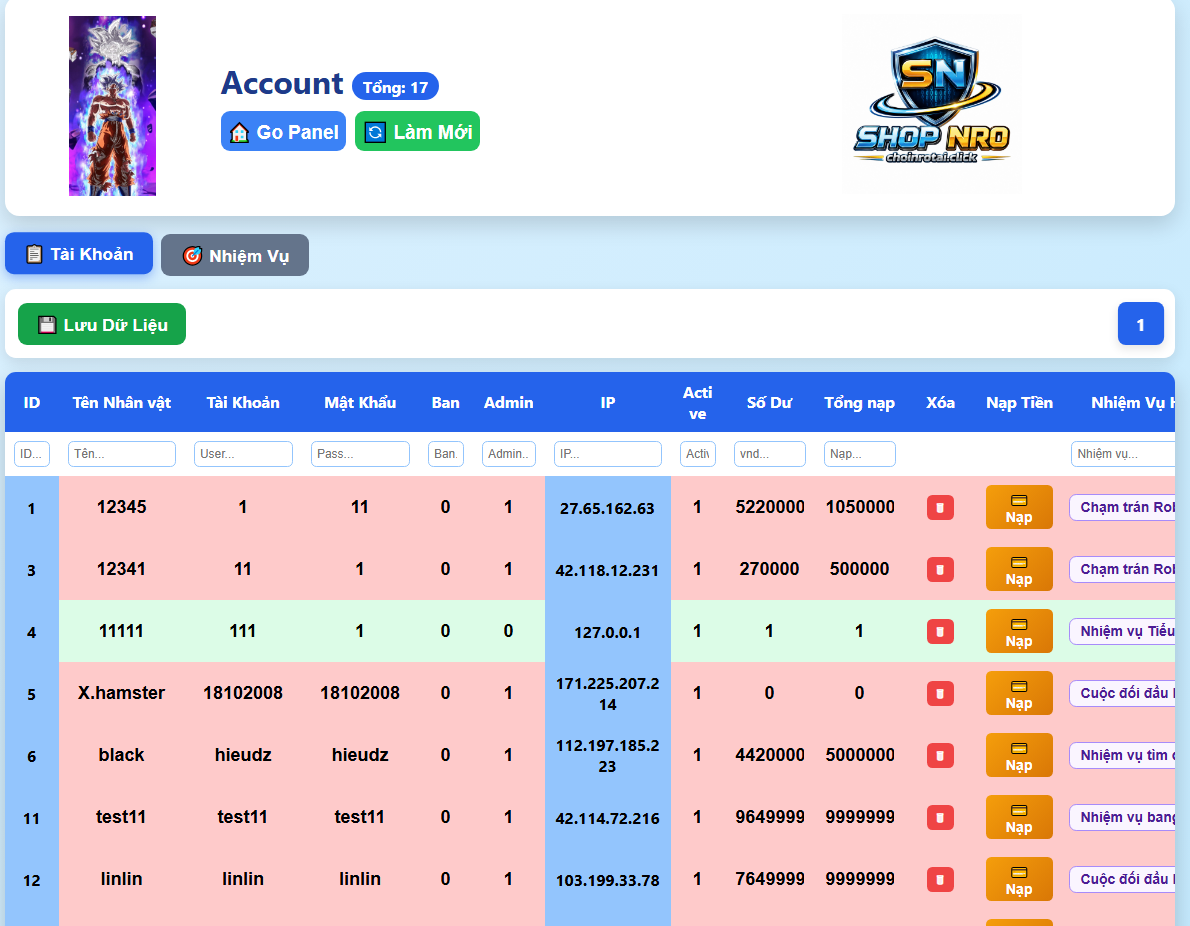Click password cell 18102008

[x=360, y=693]
